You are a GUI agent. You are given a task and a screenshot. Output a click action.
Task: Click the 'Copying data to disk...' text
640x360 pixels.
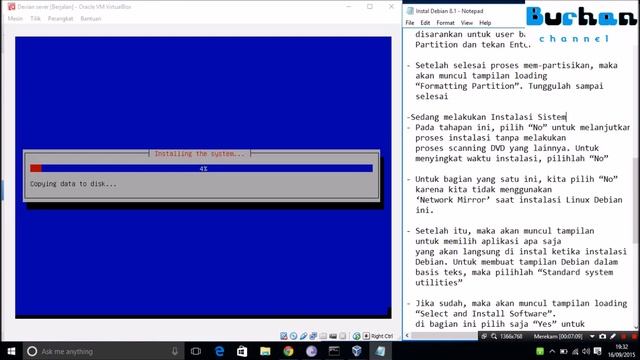(x=73, y=184)
